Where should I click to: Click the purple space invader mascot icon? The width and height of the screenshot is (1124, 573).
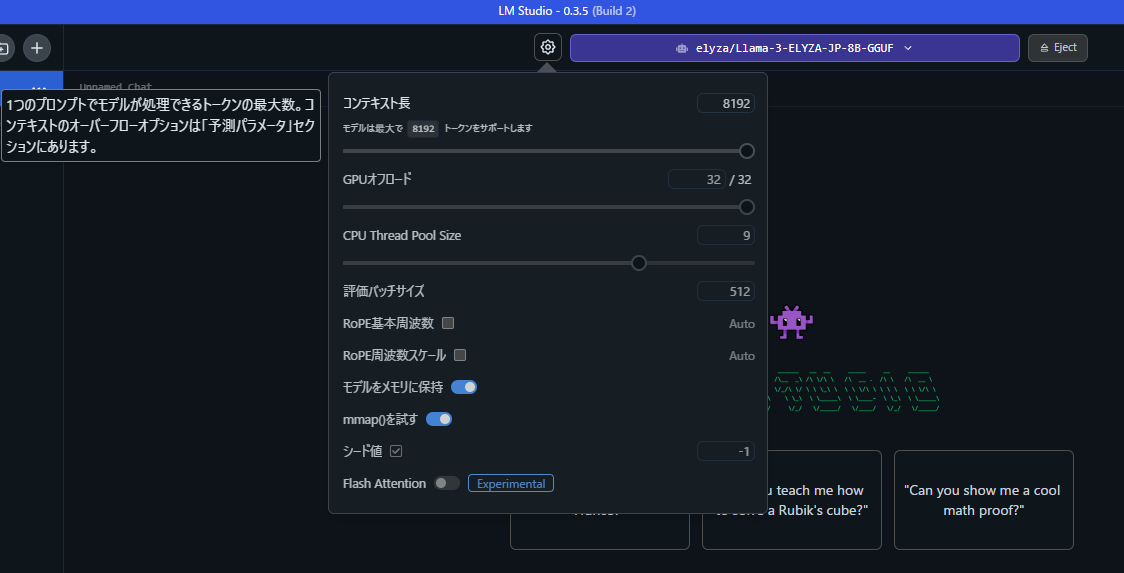coord(791,322)
